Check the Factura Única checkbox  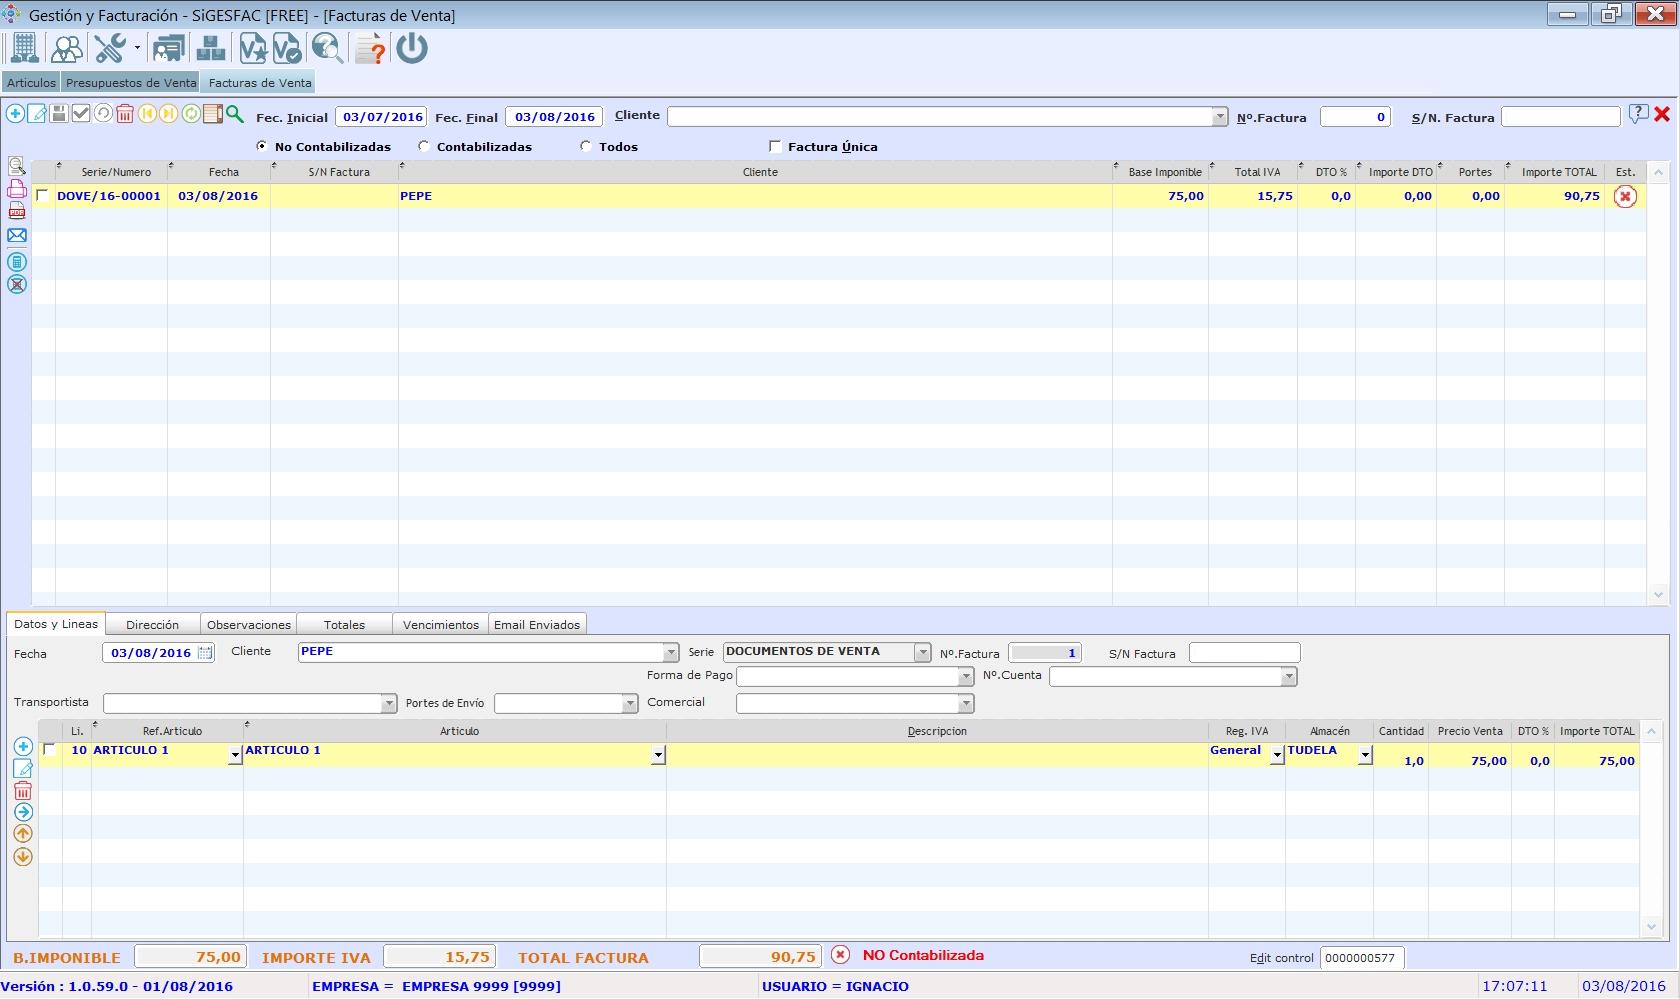pos(774,146)
